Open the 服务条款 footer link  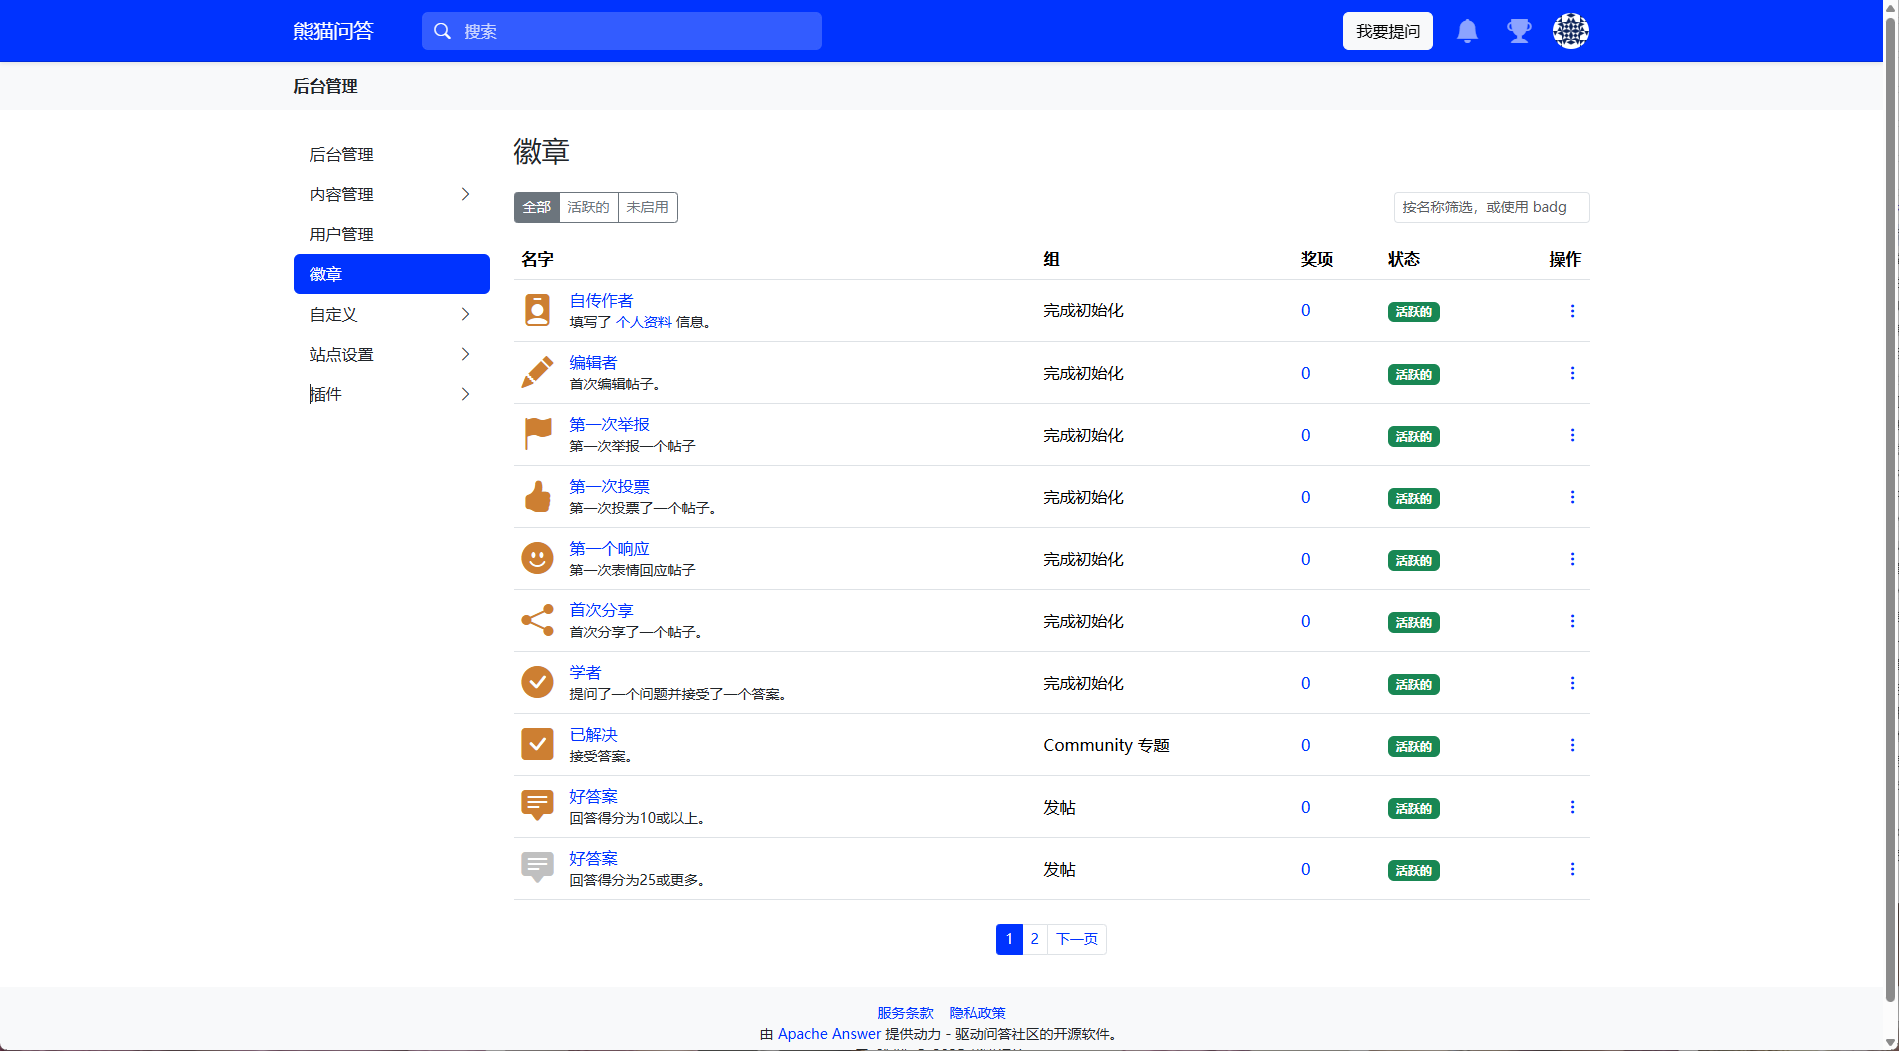(x=905, y=1013)
